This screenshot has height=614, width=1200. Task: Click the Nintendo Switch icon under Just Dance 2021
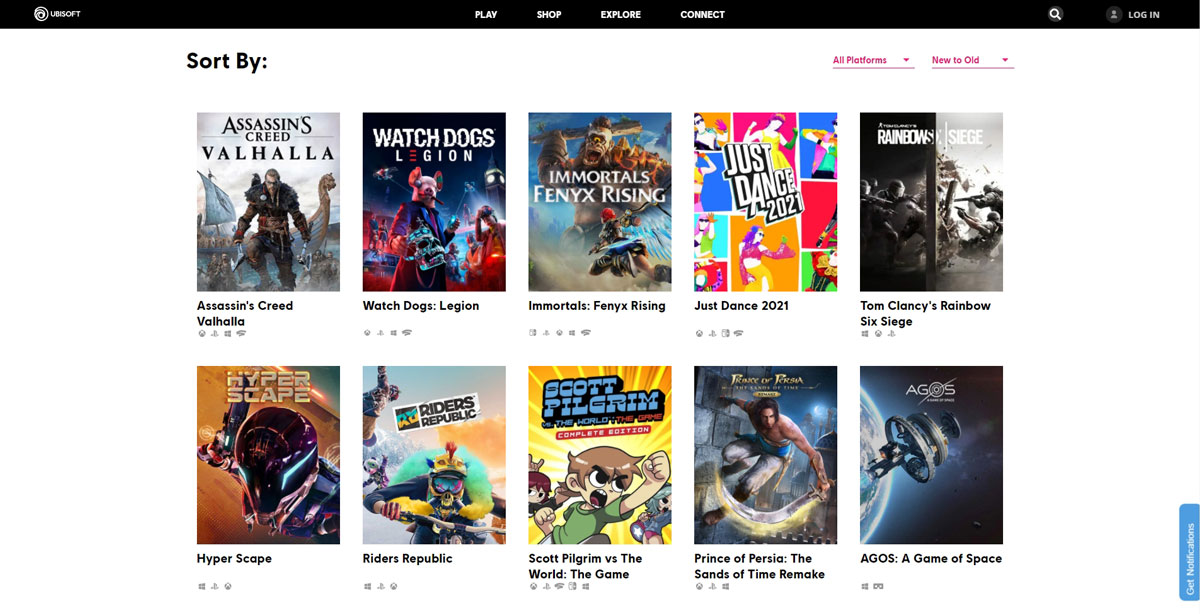725,333
